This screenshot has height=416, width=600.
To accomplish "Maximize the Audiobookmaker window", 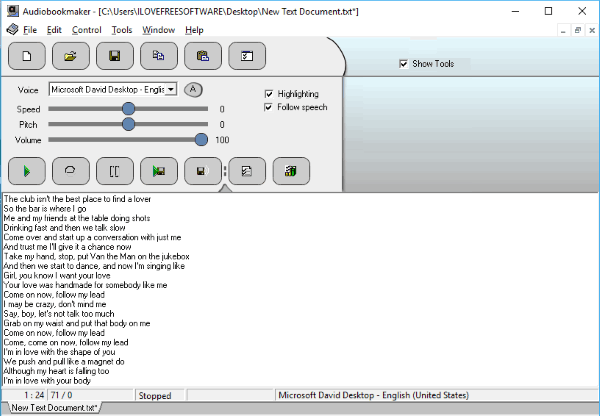I will coord(548,11).
